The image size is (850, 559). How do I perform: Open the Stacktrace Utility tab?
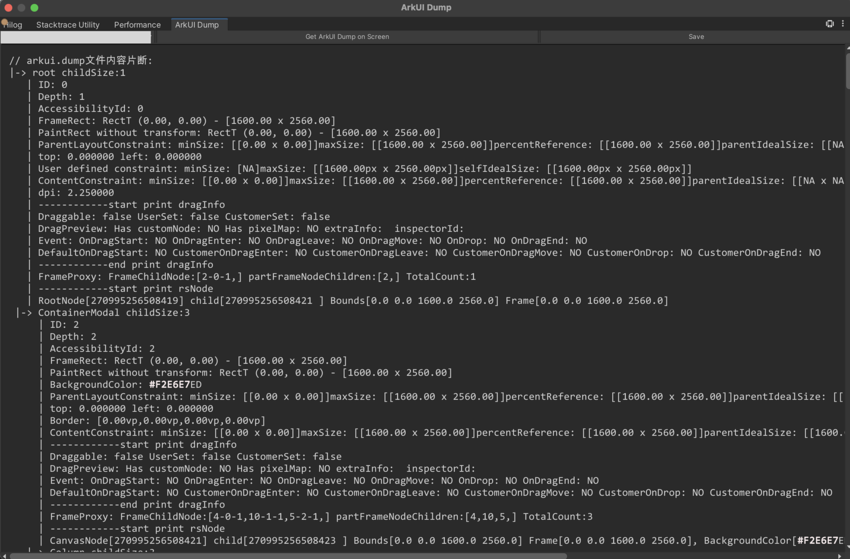68,25
